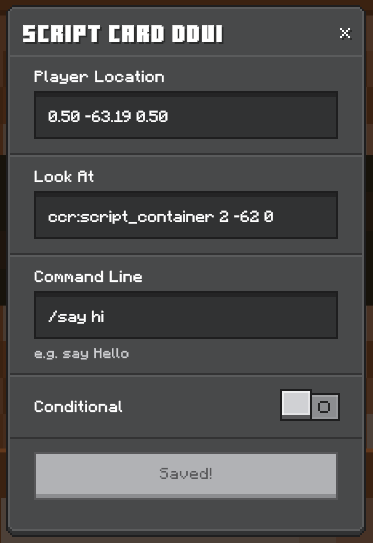Click the Command Line label
The width and height of the screenshot is (373, 543).
[88, 277]
